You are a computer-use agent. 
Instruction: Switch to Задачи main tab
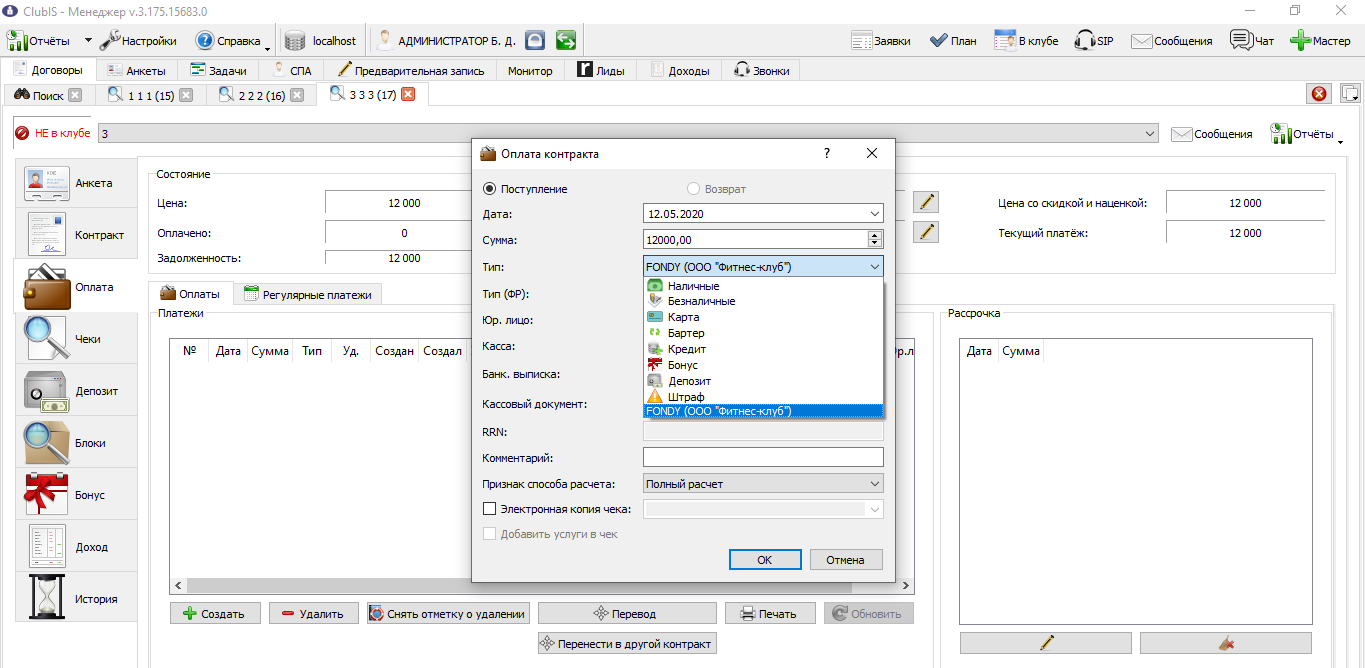[x=219, y=71]
